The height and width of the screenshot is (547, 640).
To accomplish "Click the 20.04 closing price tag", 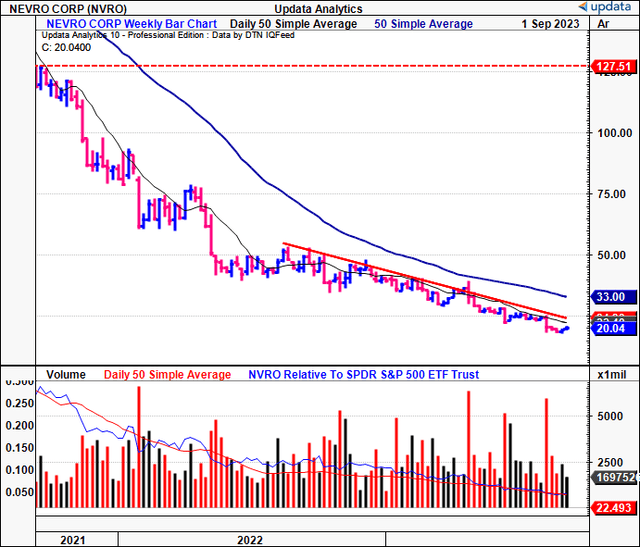I will [x=613, y=328].
